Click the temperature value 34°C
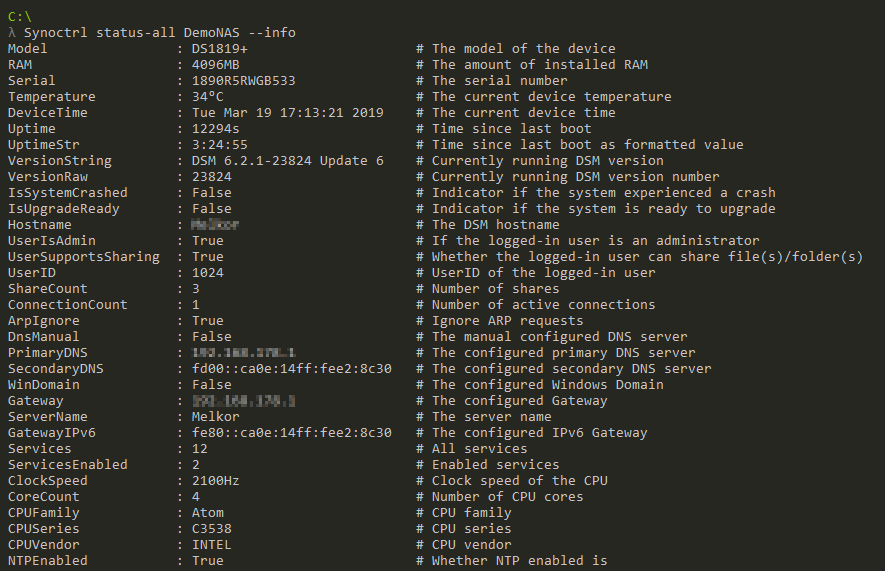The width and height of the screenshot is (885, 571). 207,97
